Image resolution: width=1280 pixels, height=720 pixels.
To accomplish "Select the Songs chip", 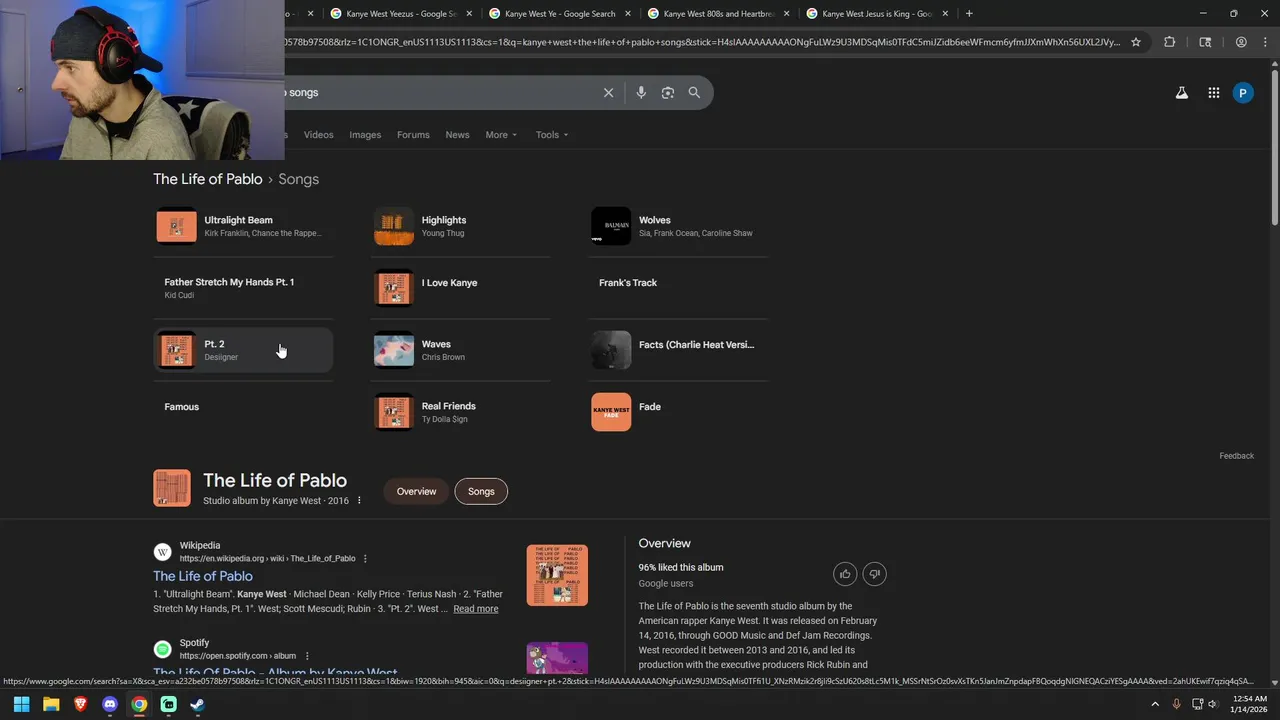I will point(481,492).
